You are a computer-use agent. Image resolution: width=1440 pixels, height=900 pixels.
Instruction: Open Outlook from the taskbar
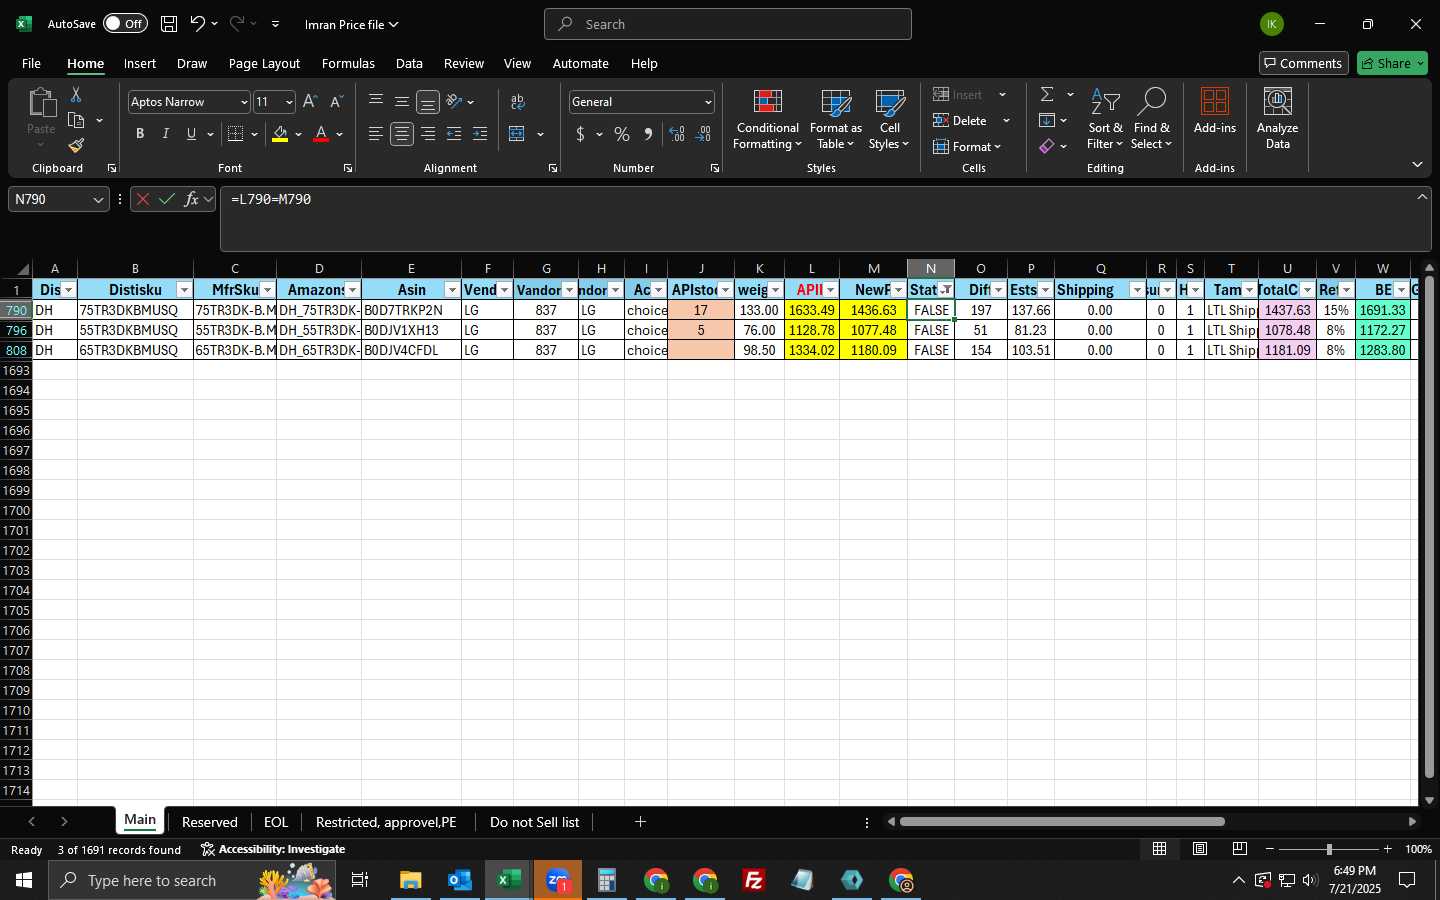(459, 880)
